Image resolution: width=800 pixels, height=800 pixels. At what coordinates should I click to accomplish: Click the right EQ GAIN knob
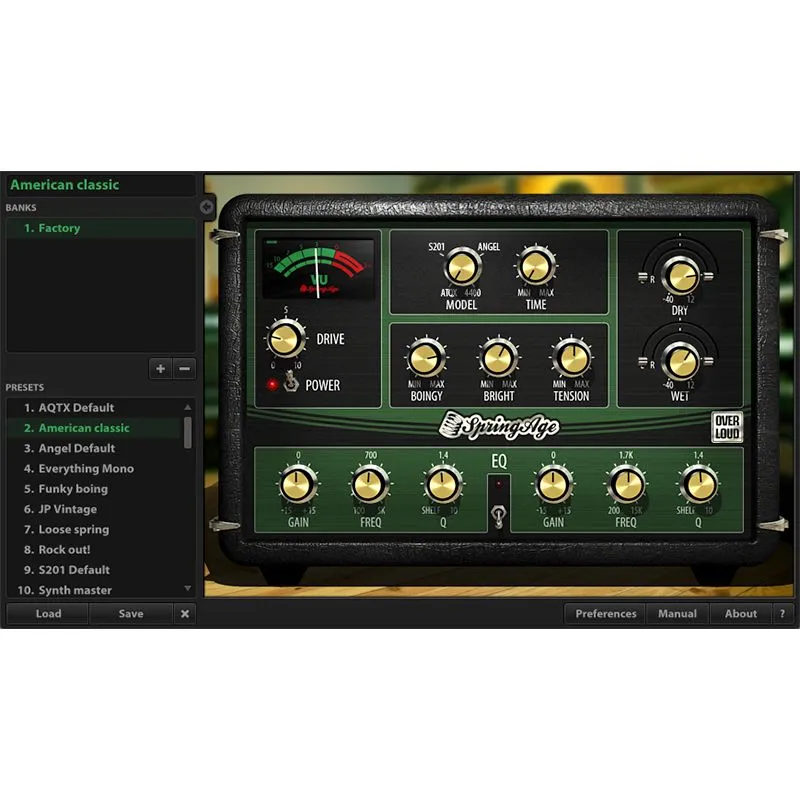point(553,484)
